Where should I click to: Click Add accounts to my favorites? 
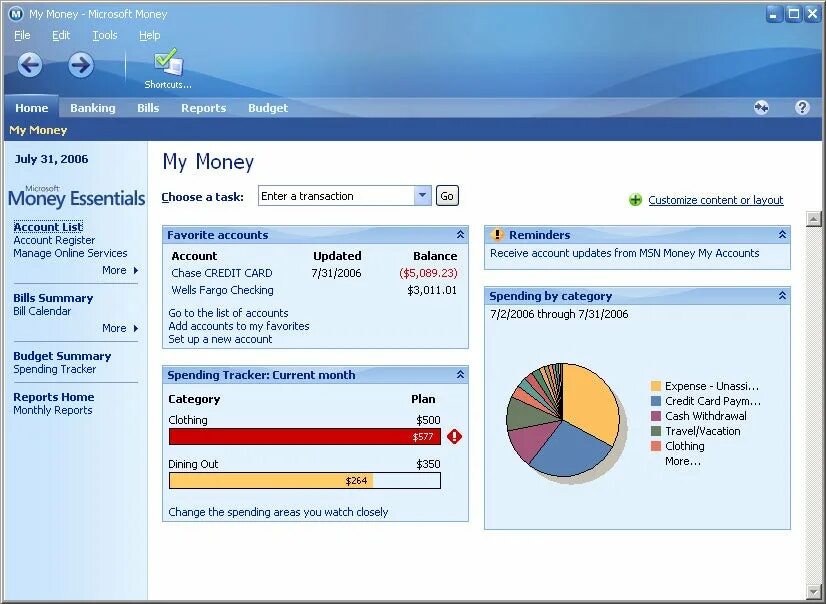tap(239, 326)
